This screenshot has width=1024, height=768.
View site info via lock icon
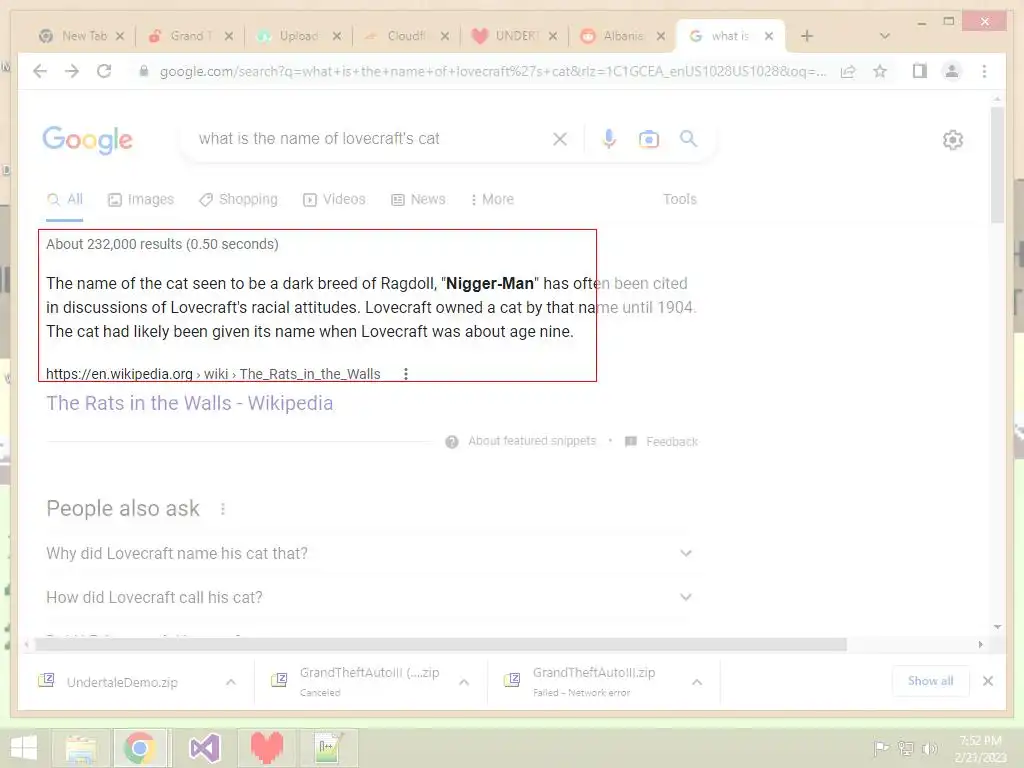(x=144, y=71)
